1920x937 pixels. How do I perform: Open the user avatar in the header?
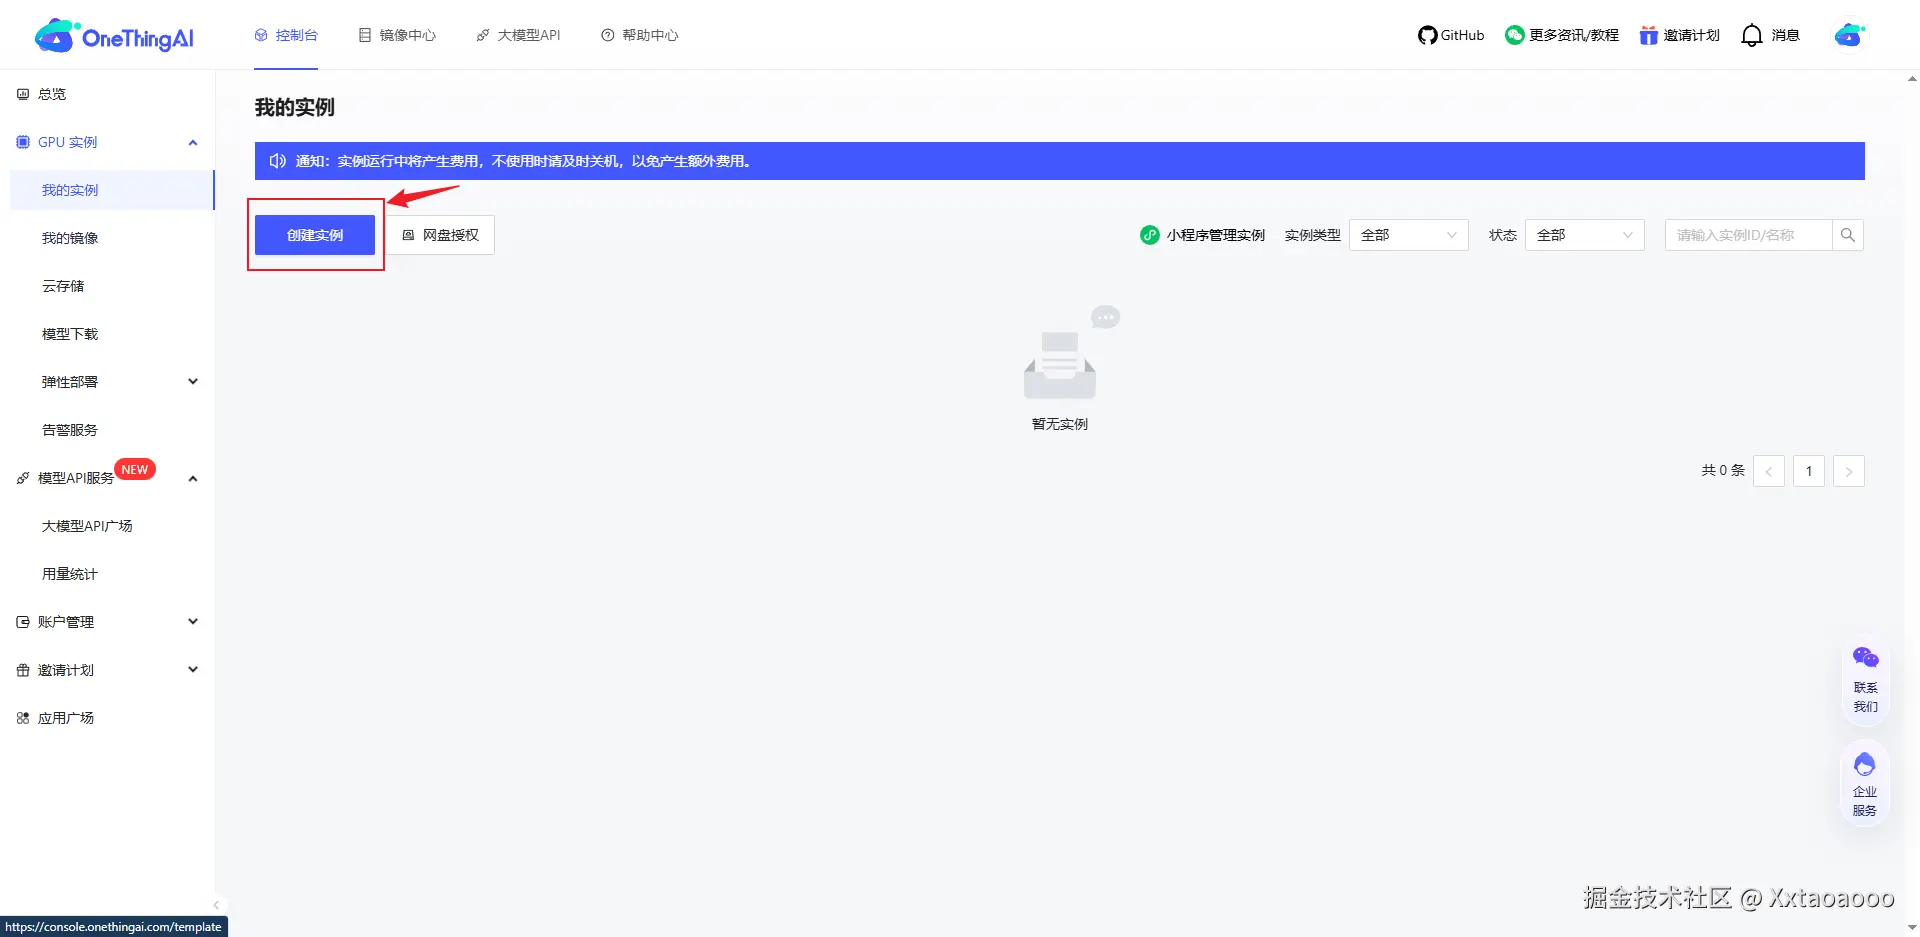coord(1850,35)
